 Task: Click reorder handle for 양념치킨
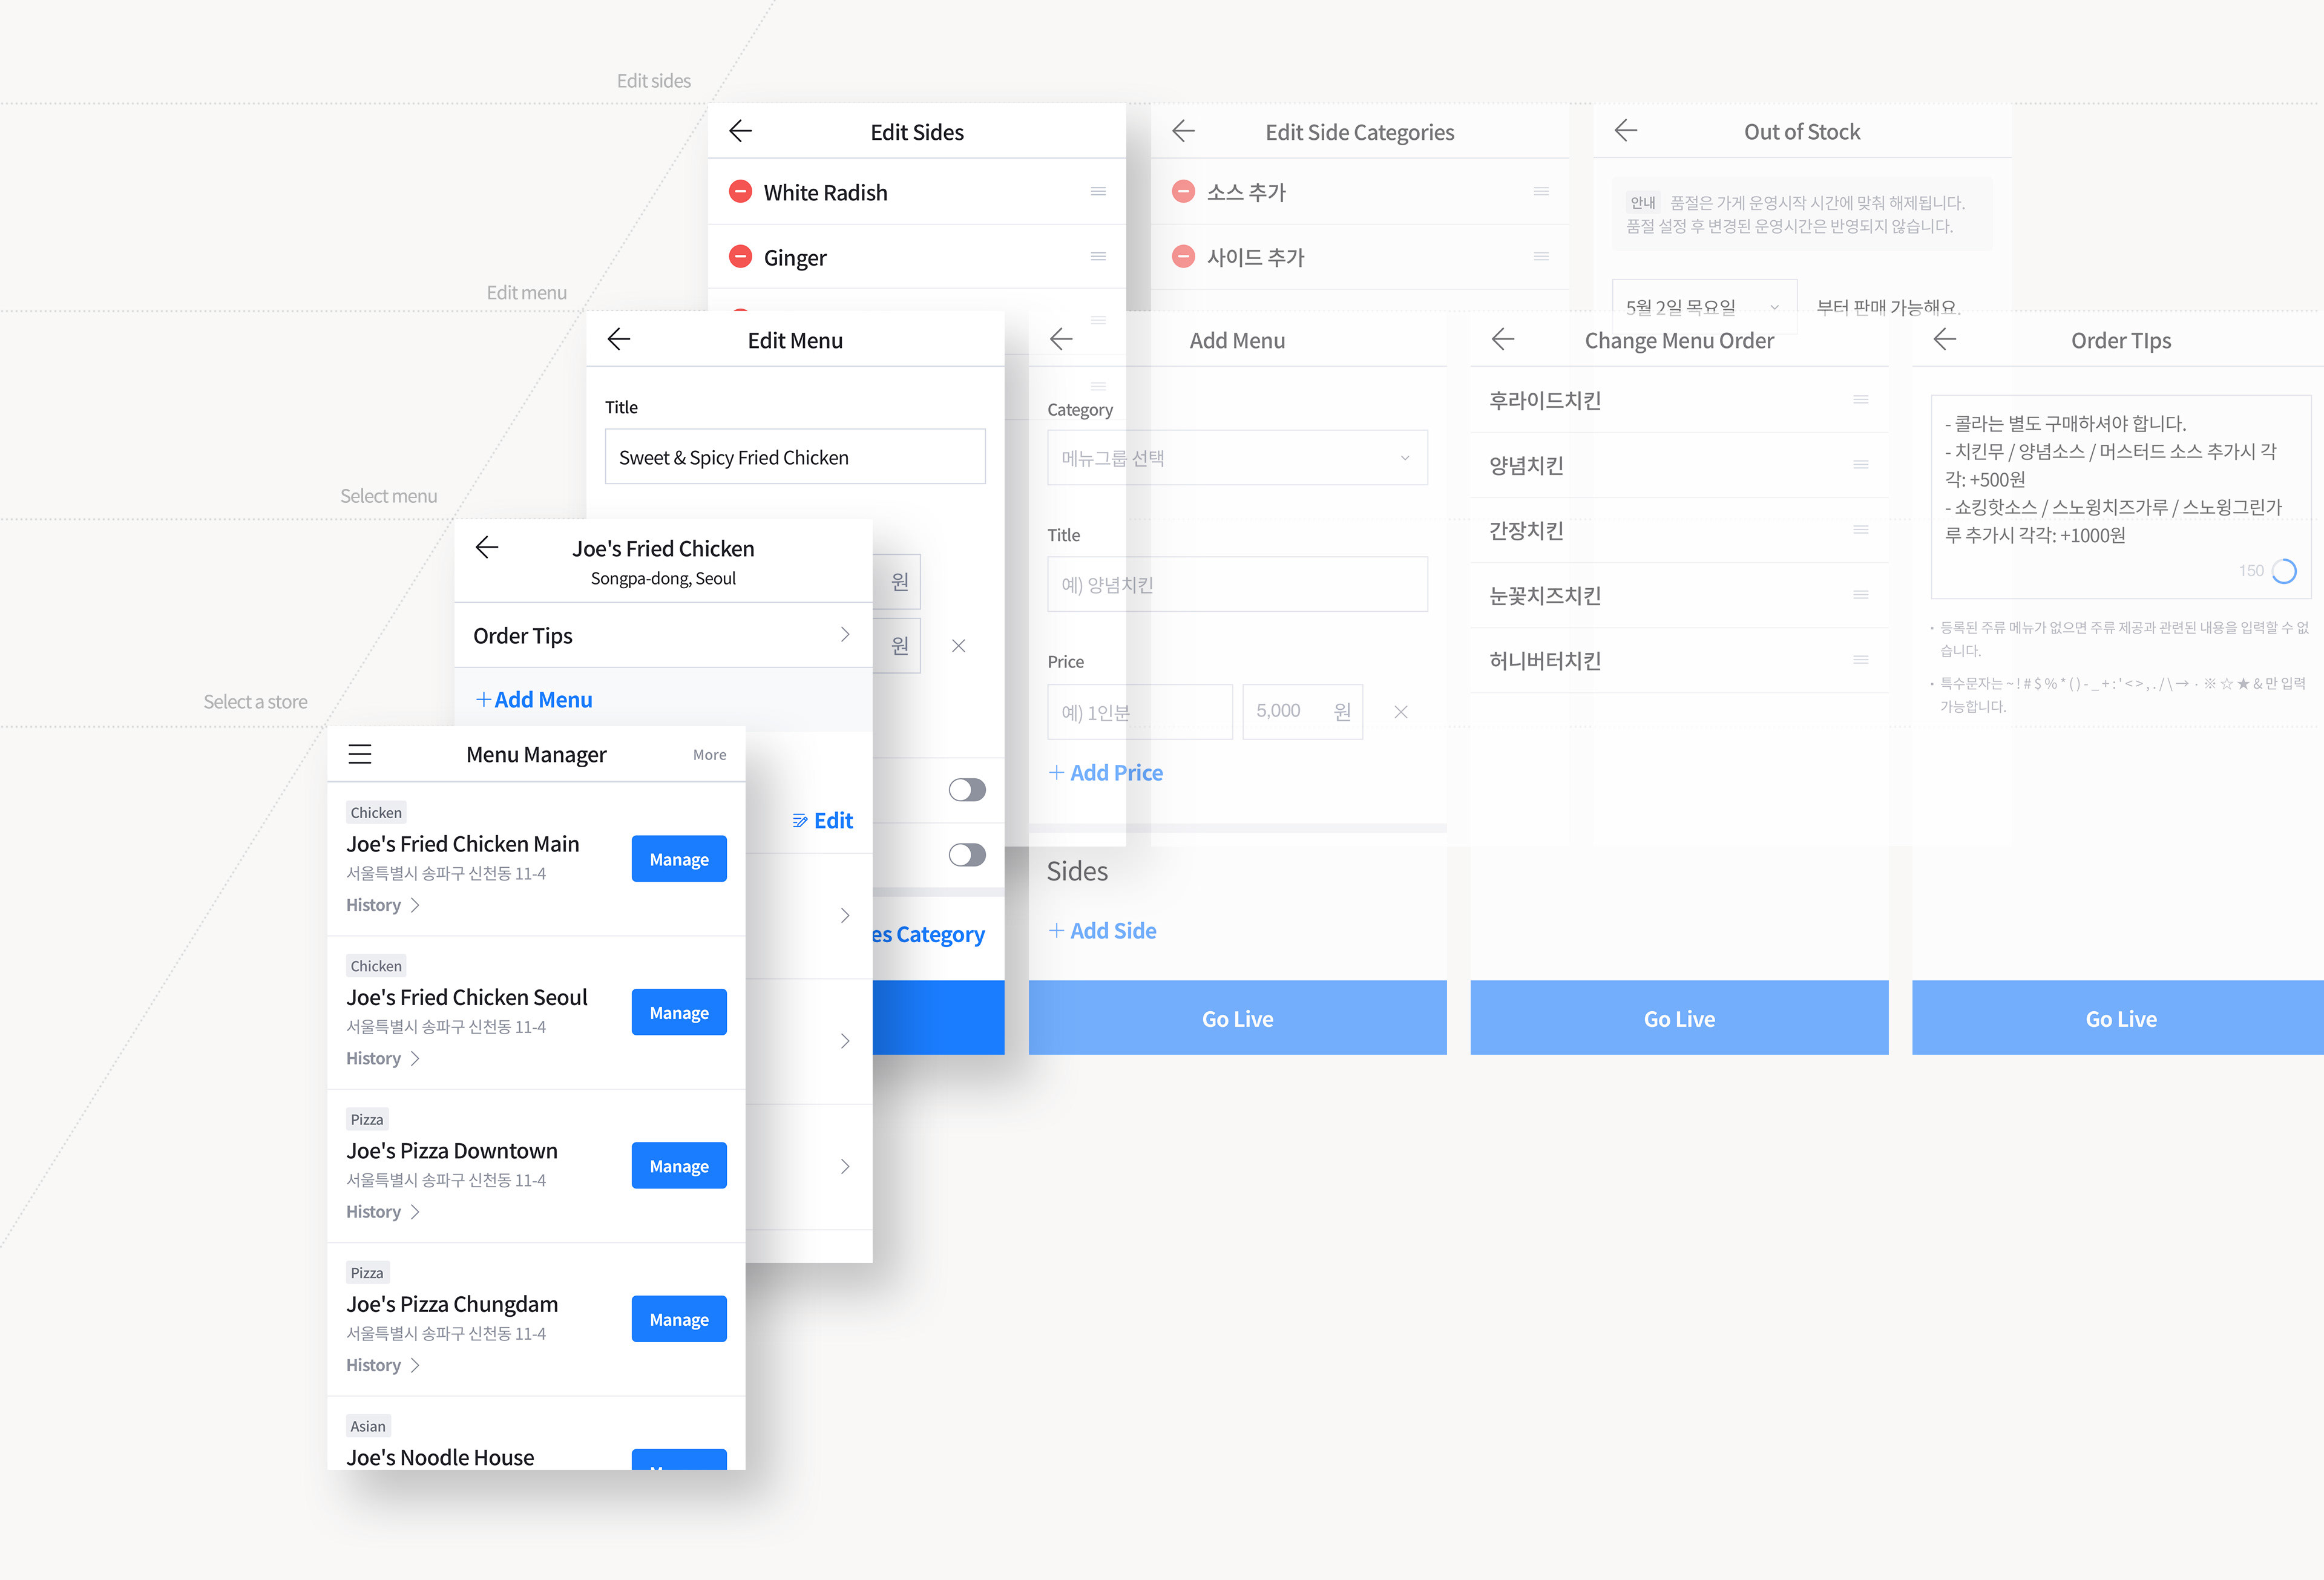pyautogui.click(x=1861, y=465)
